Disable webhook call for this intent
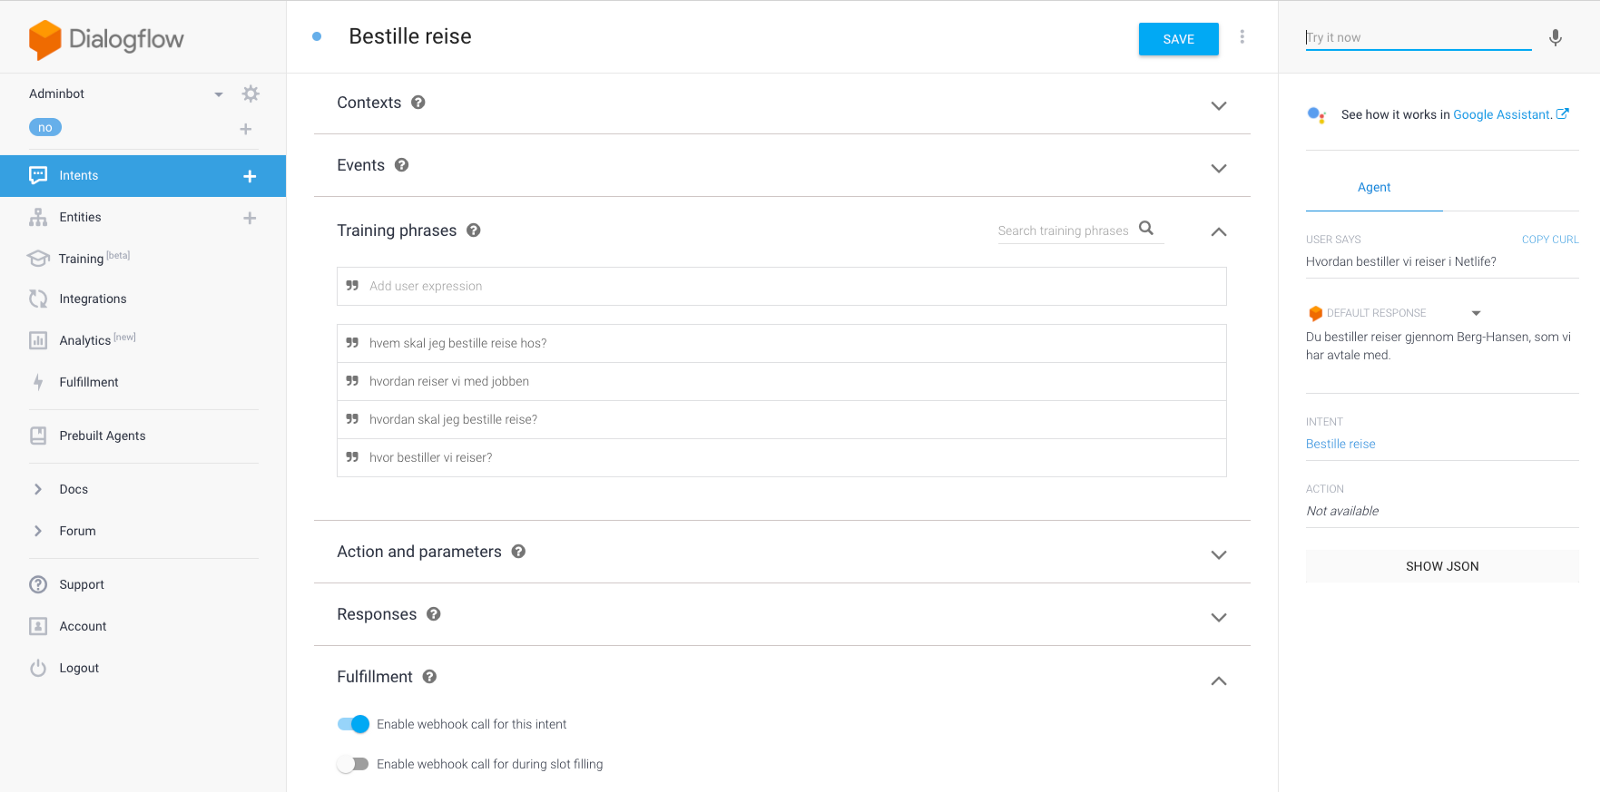1600x792 pixels. coord(353,724)
